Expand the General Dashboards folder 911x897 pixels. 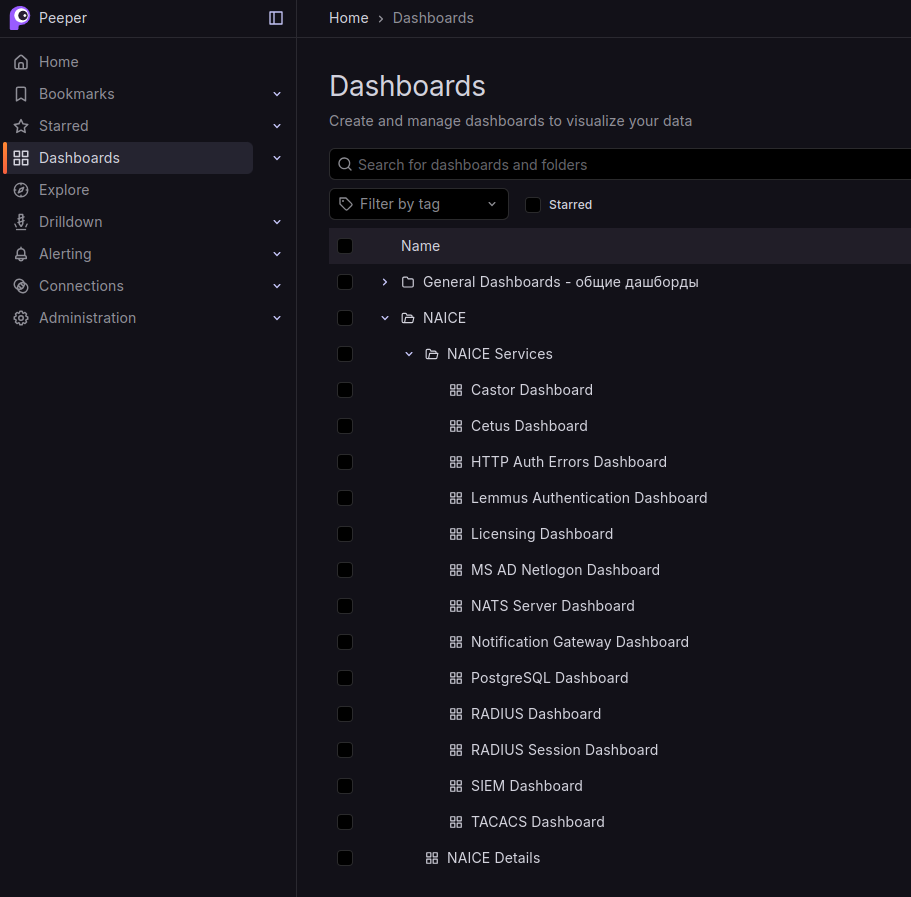pos(385,282)
